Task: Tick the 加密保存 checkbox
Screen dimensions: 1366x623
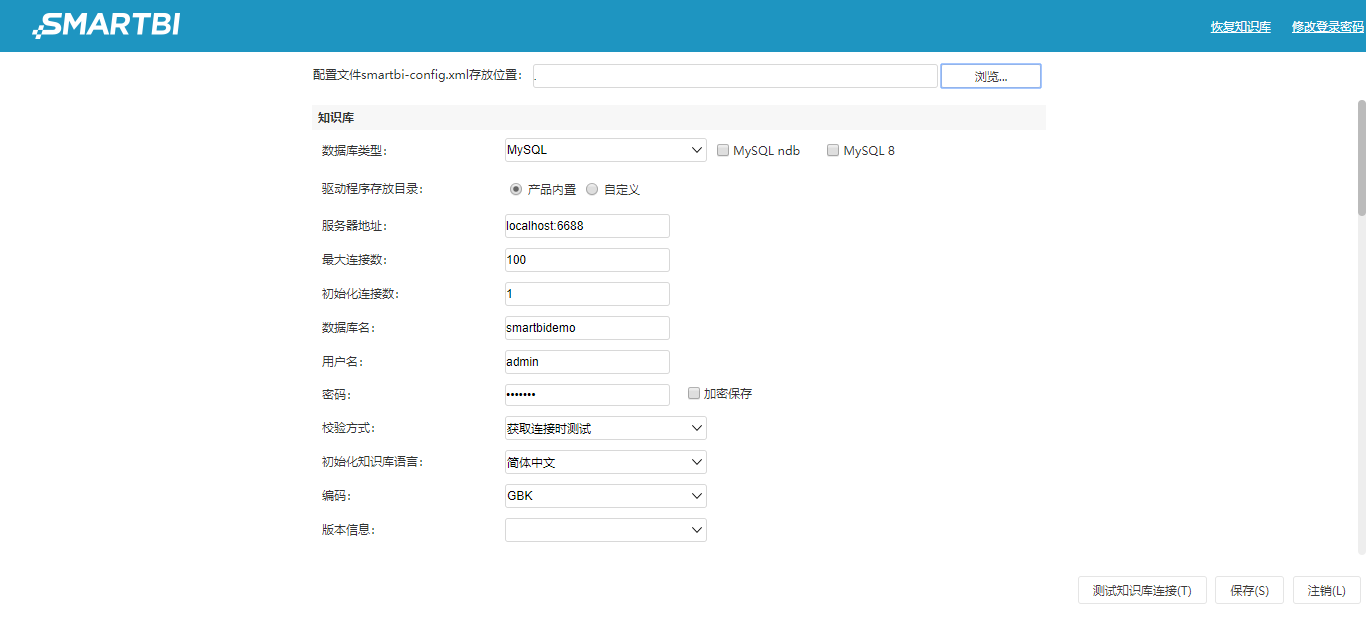Action: click(694, 394)
